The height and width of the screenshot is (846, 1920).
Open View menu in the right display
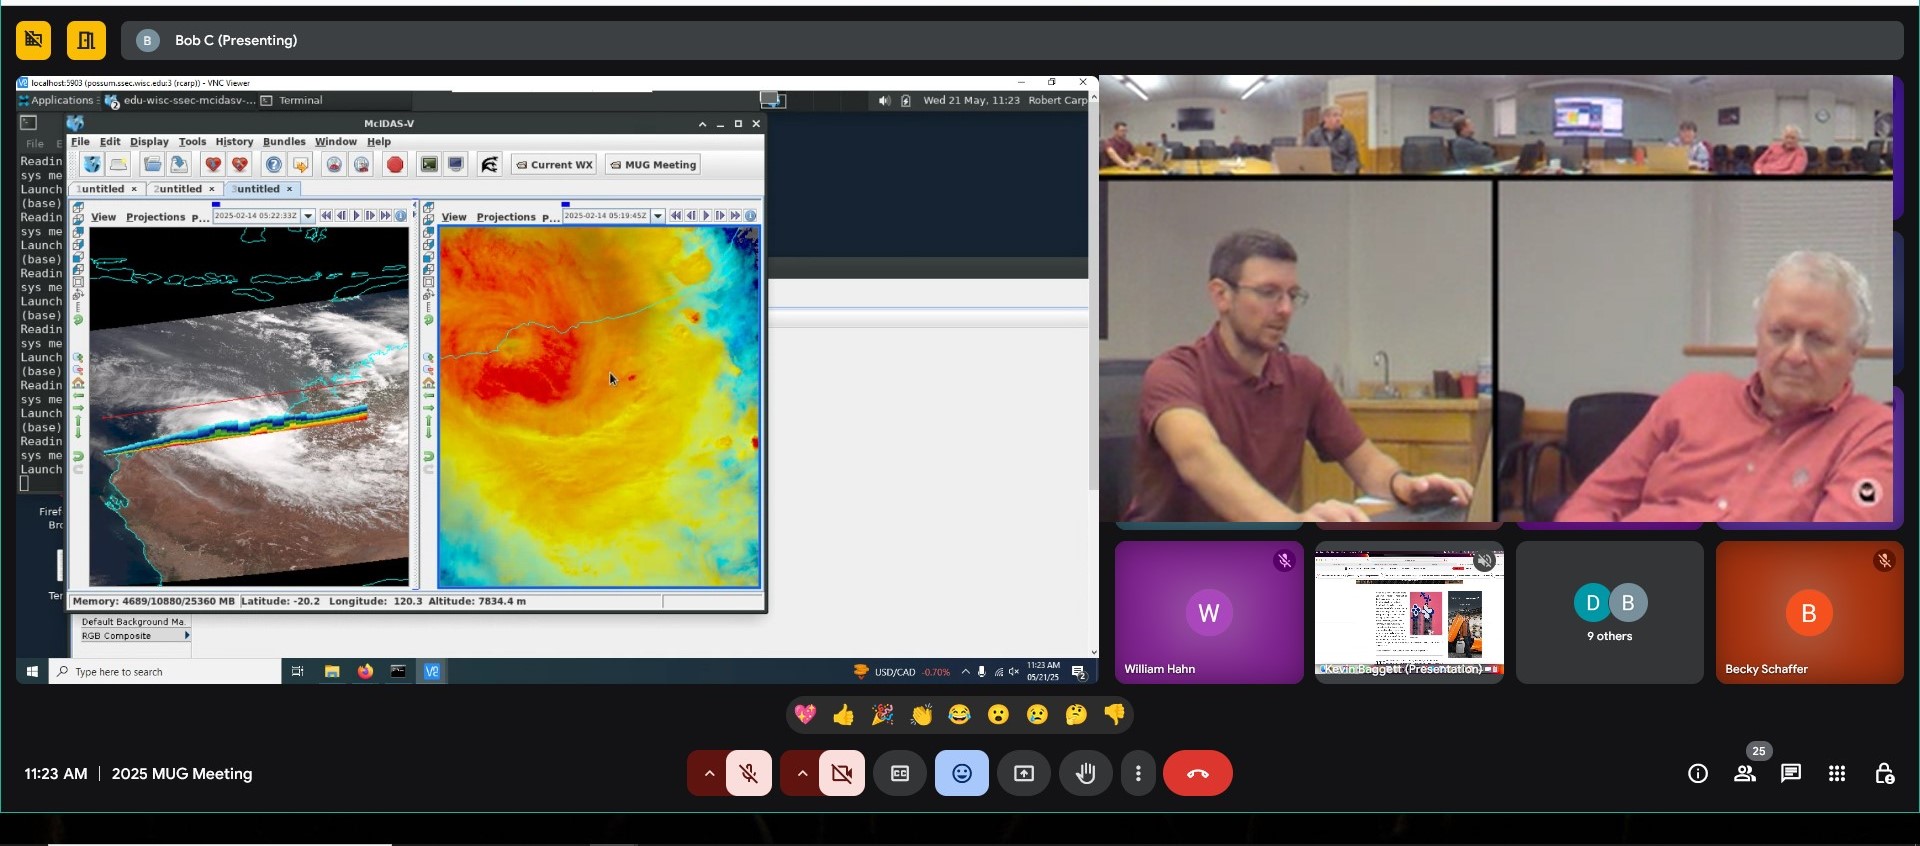454,217
